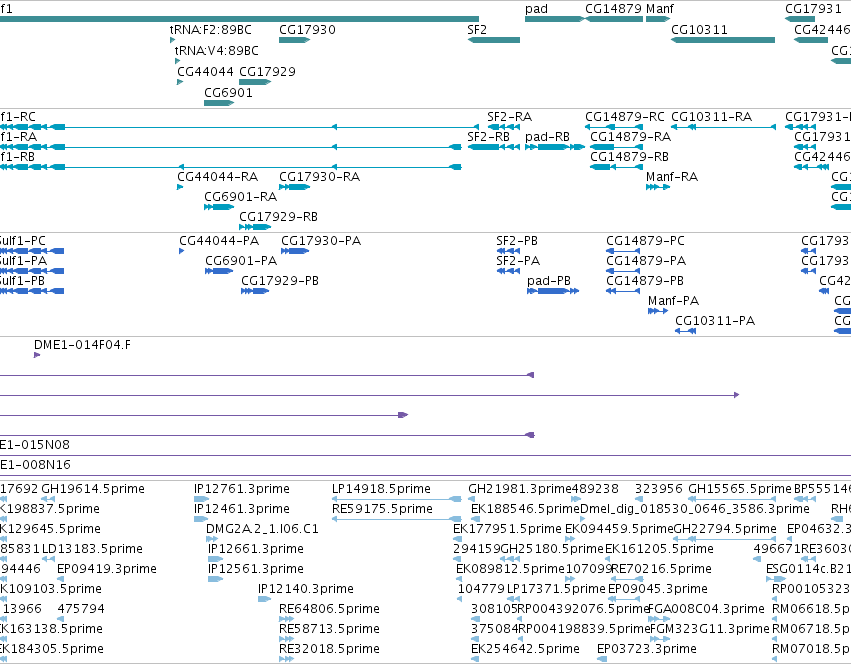851x664 pixels.
Task: Select the CG10311-PA protein feature
Action: pyautogui.click(x=685, y=331)
